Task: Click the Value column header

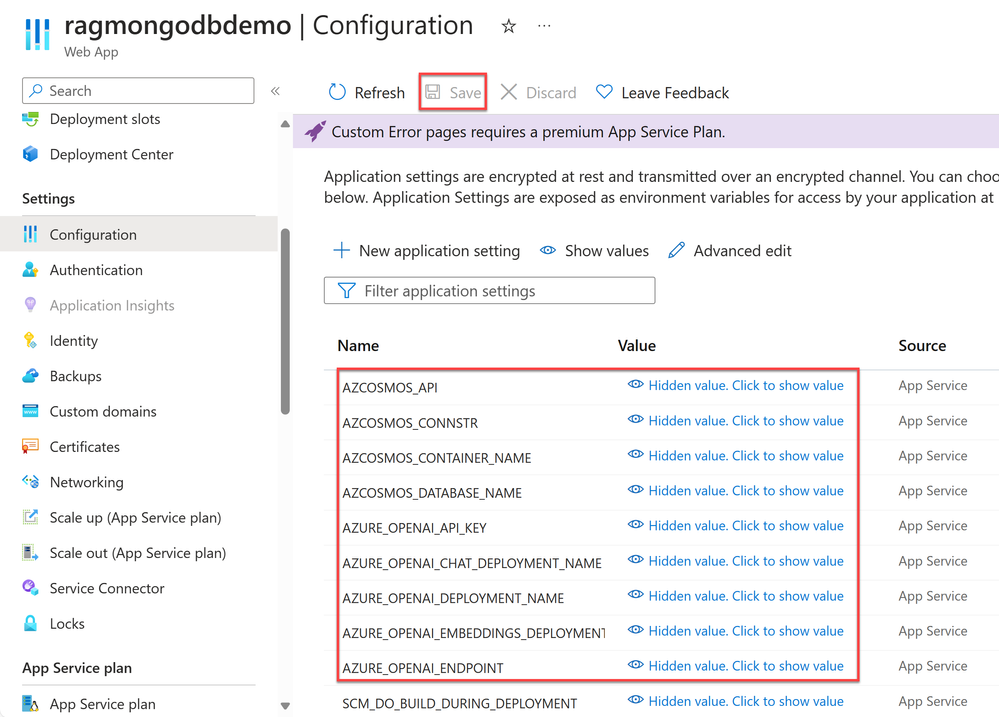Action: point(636,345)
